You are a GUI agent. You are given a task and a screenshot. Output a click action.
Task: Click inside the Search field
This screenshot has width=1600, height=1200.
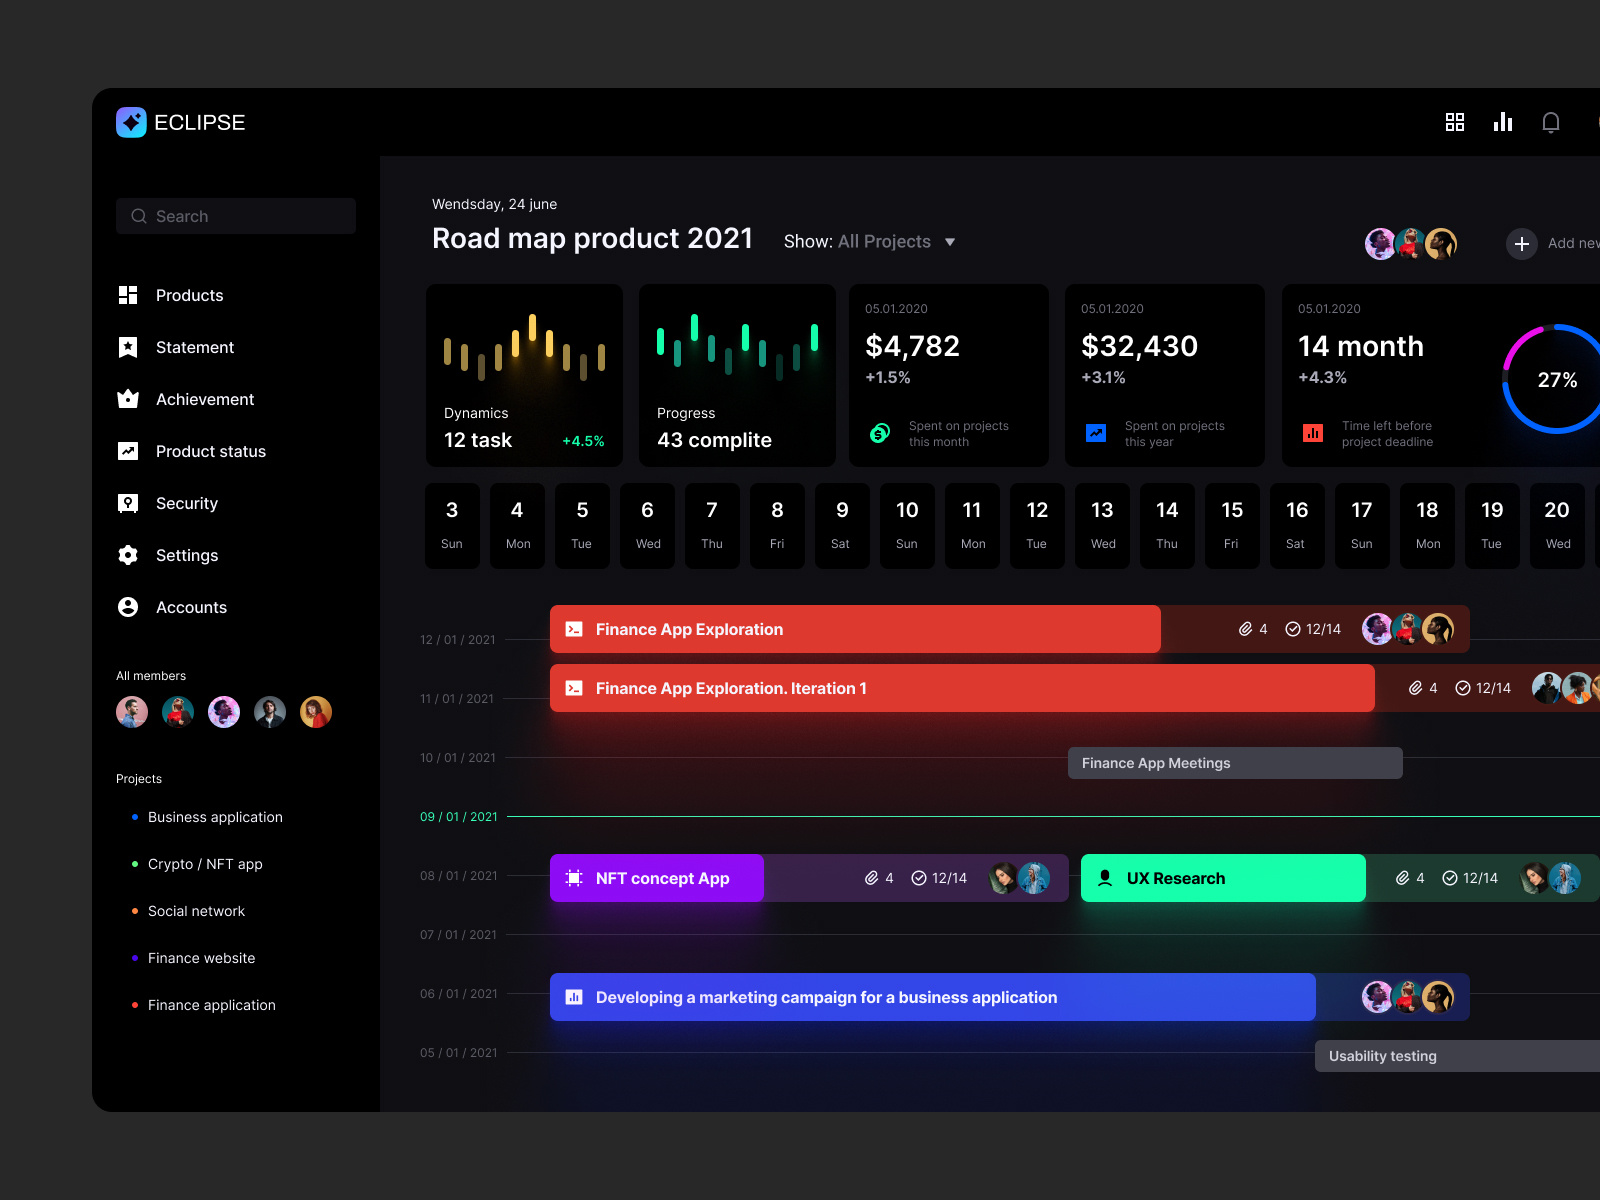point(235,216)
